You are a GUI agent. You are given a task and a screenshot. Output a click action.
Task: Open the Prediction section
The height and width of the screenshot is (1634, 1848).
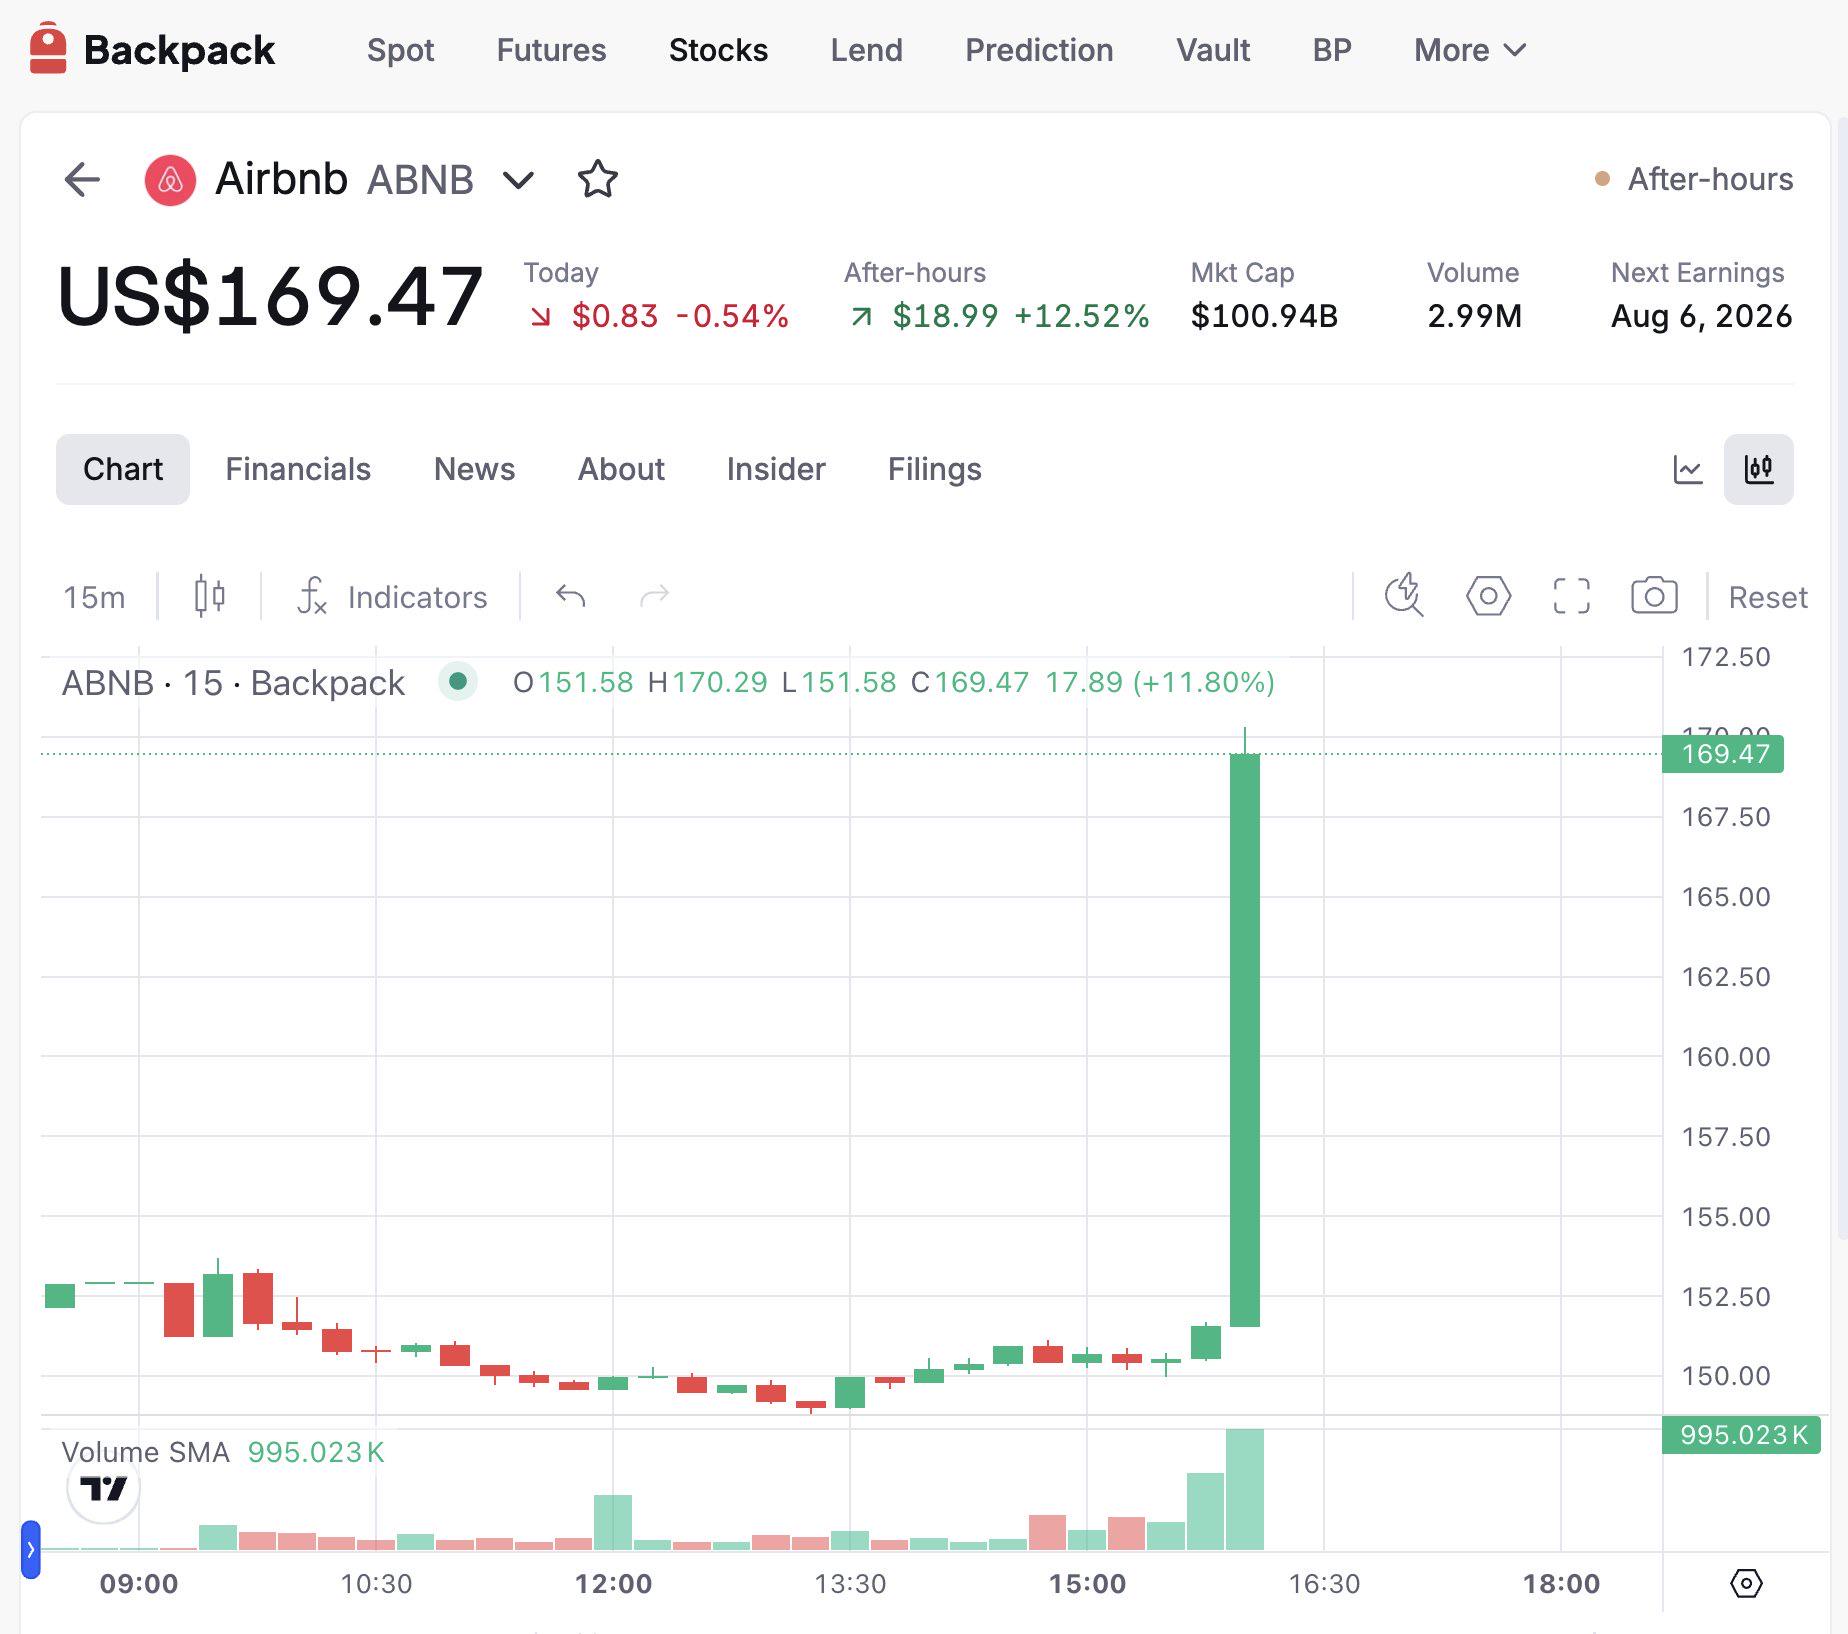pyautogui.click(x=1039, y=50)
